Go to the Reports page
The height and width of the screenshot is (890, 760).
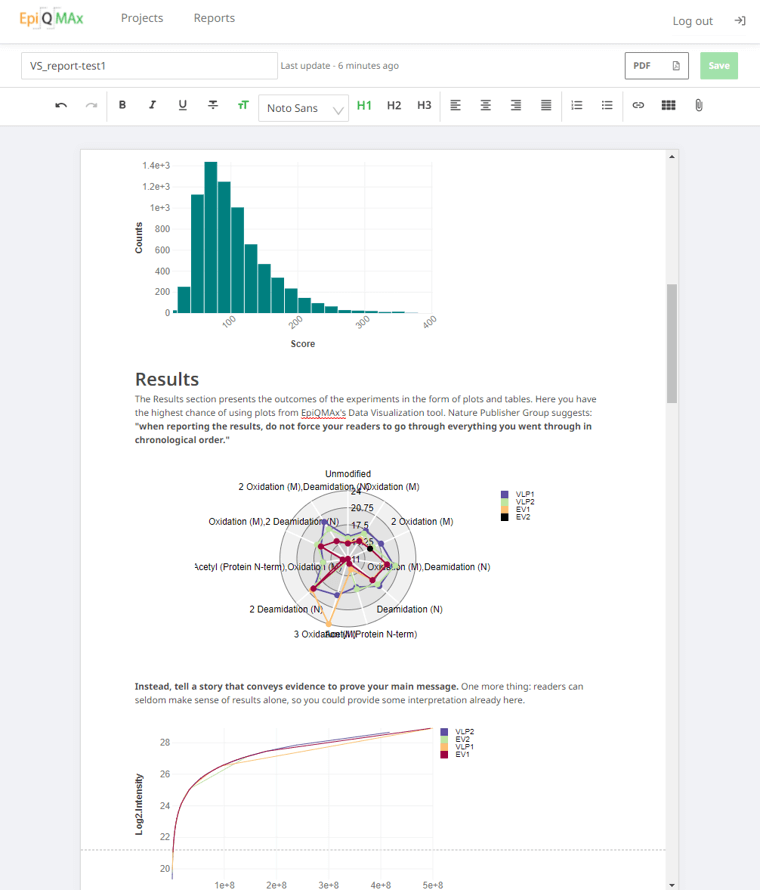pyautogui.click(x=214, y=18)
